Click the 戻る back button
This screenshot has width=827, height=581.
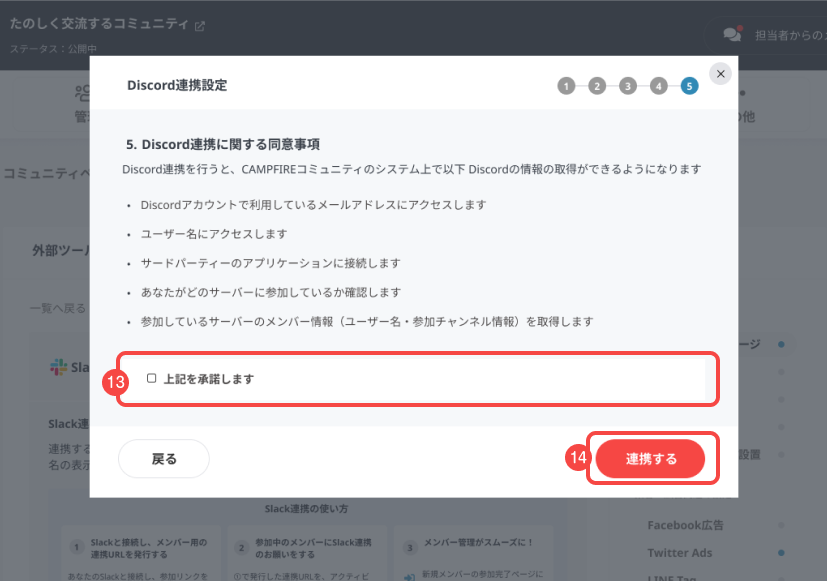164,459
